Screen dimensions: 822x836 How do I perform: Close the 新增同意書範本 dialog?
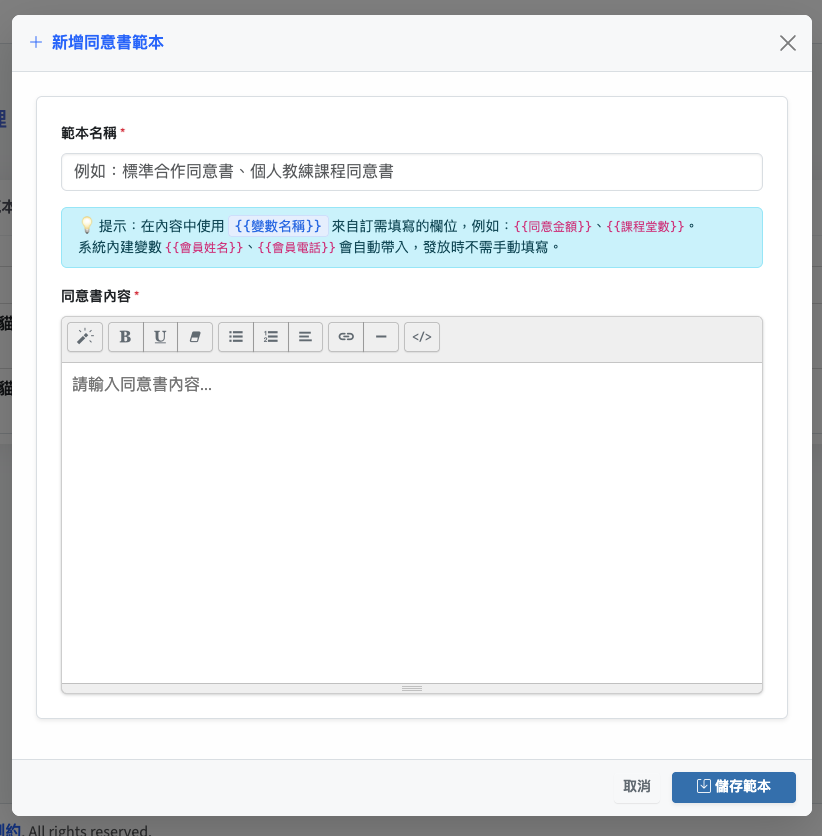[787, 43]
